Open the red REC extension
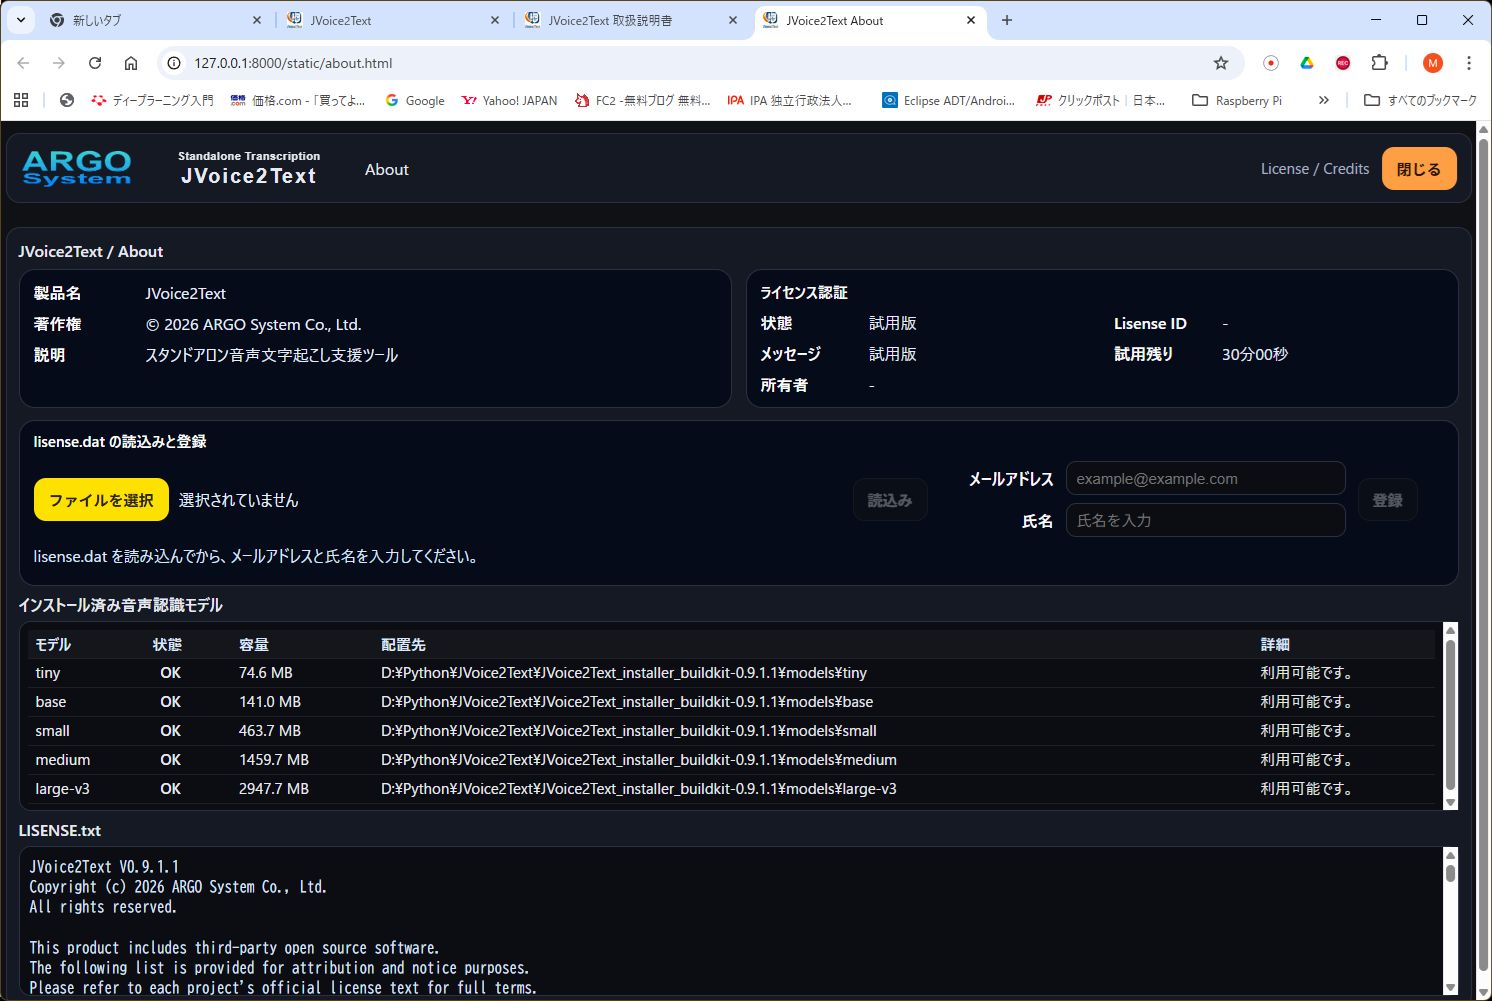This screenshot has width=1492, height=1001. pos(1343,63)
